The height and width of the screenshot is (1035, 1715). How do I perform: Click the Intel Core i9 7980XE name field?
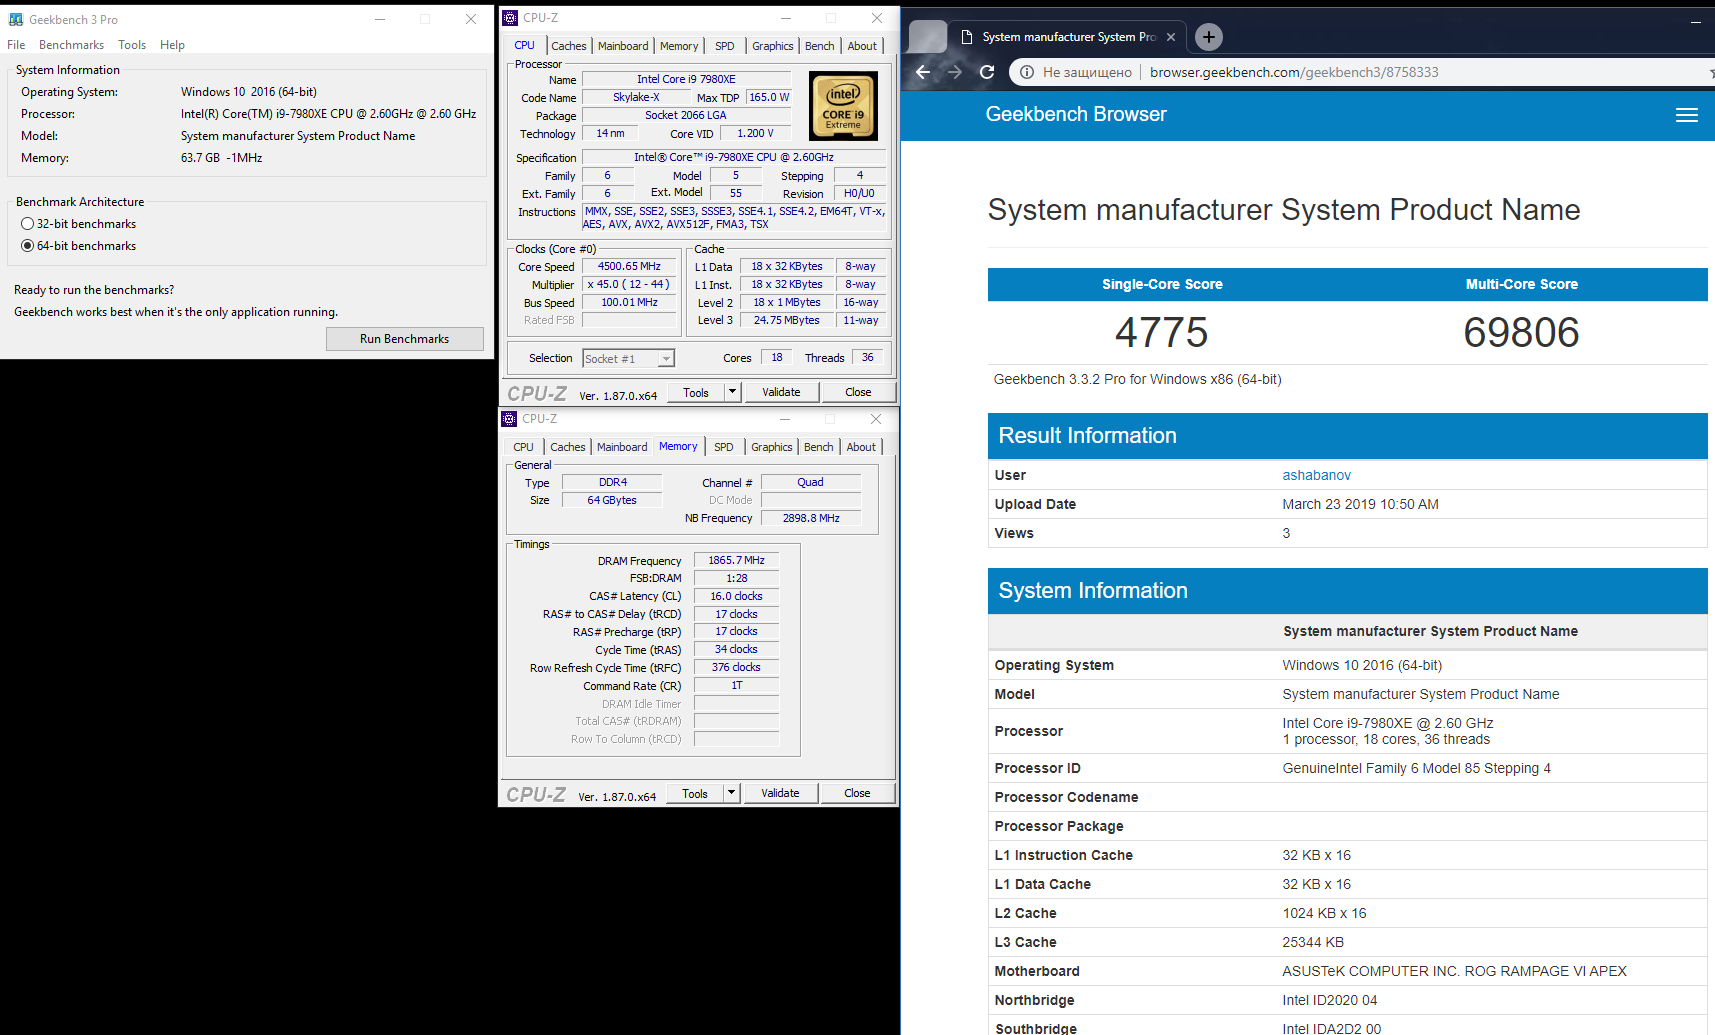686,79
